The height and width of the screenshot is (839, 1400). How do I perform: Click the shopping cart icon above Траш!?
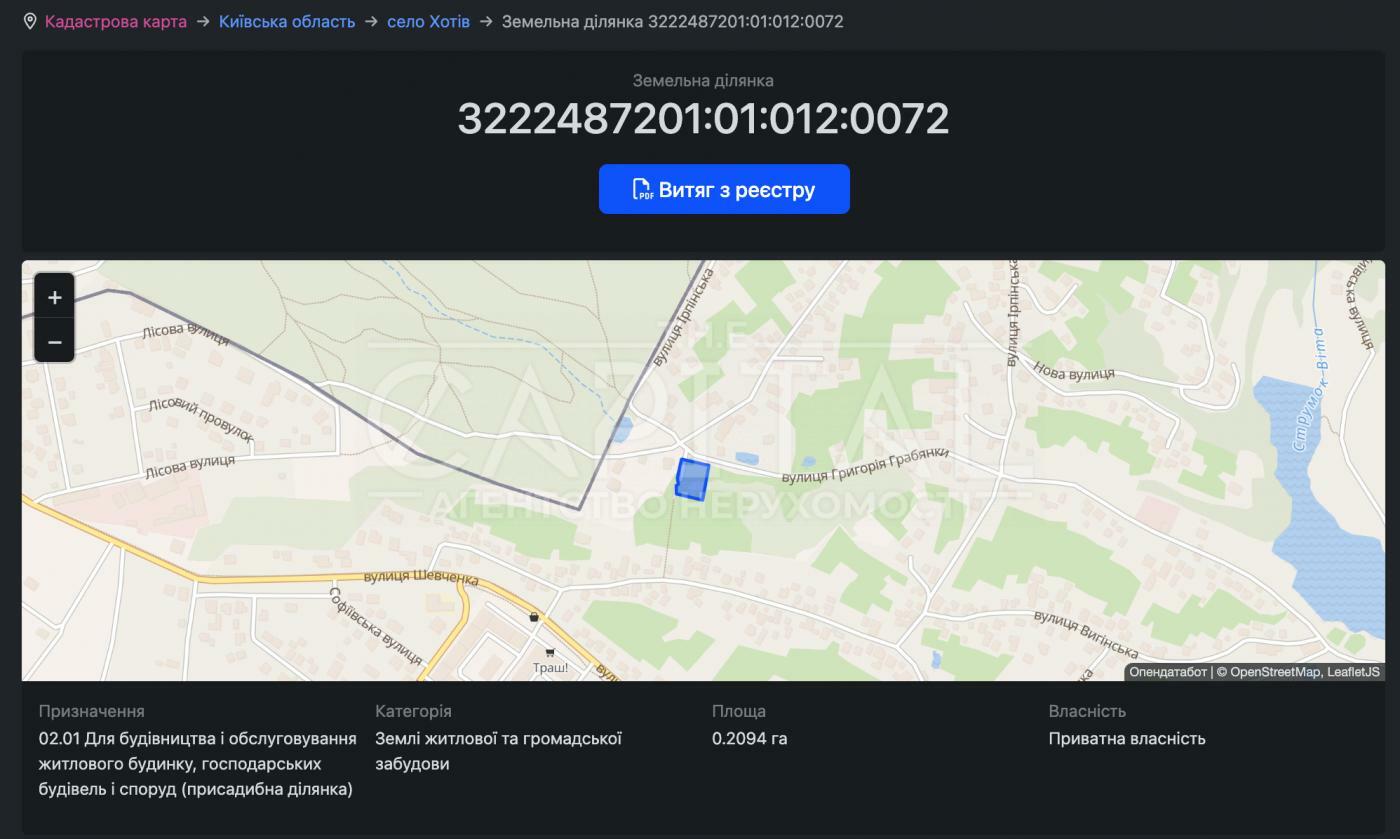[550, 653]
